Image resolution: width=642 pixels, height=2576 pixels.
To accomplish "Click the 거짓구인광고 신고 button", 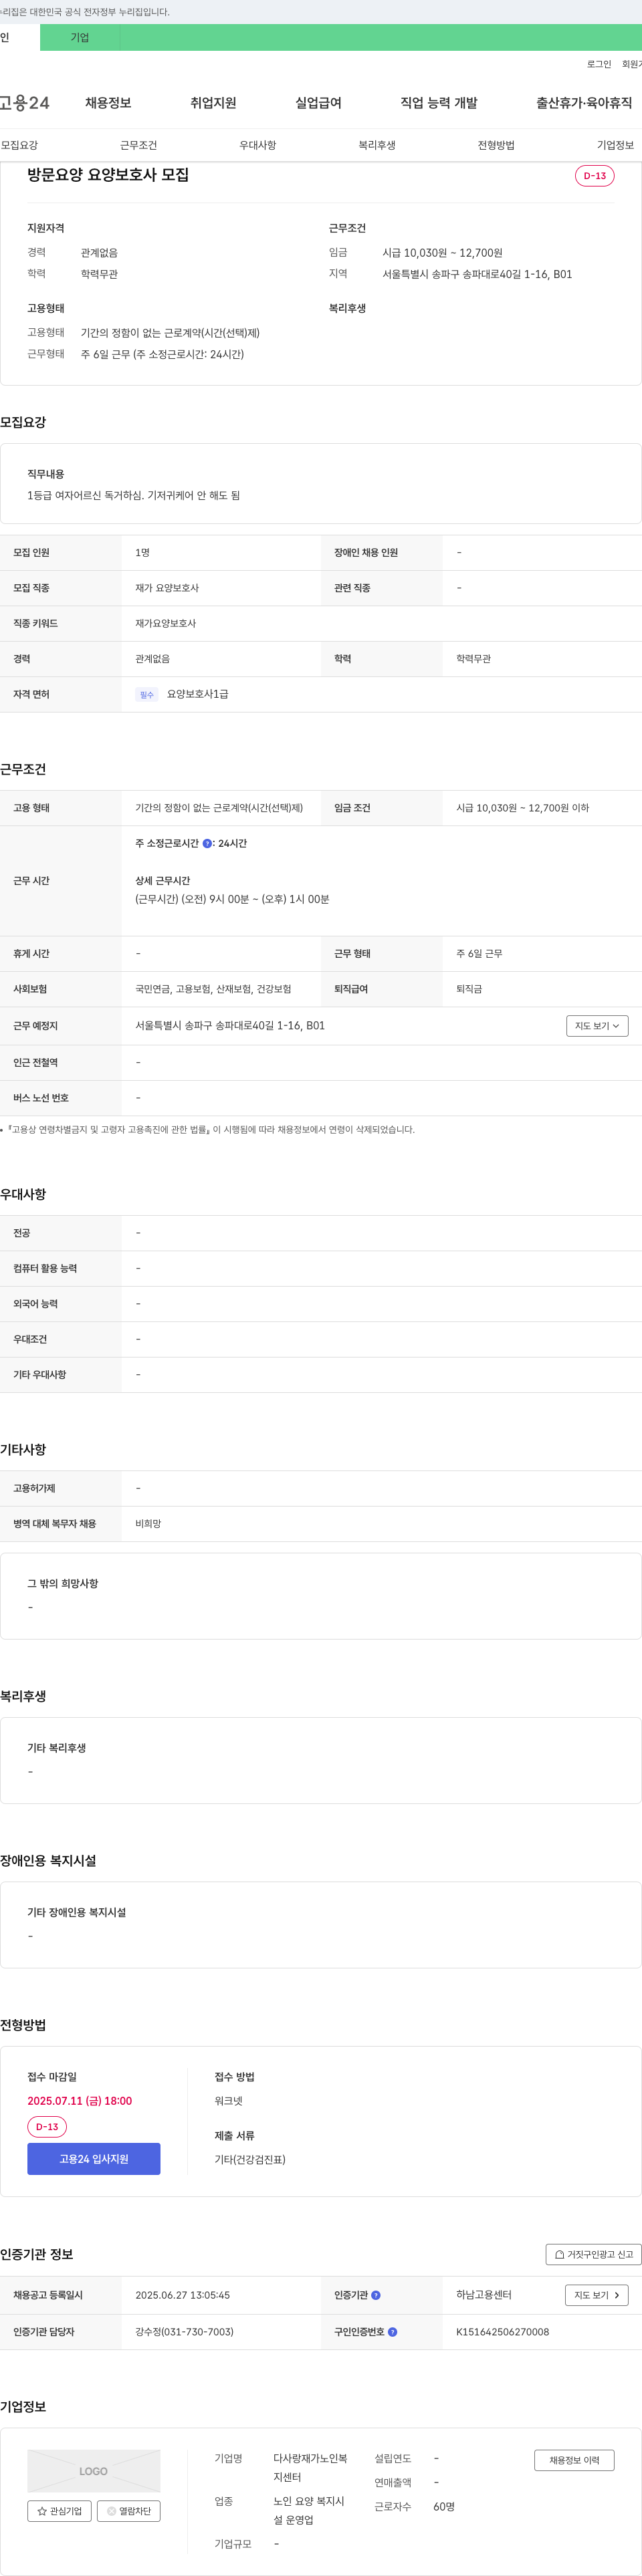I will click(593, 2254).
